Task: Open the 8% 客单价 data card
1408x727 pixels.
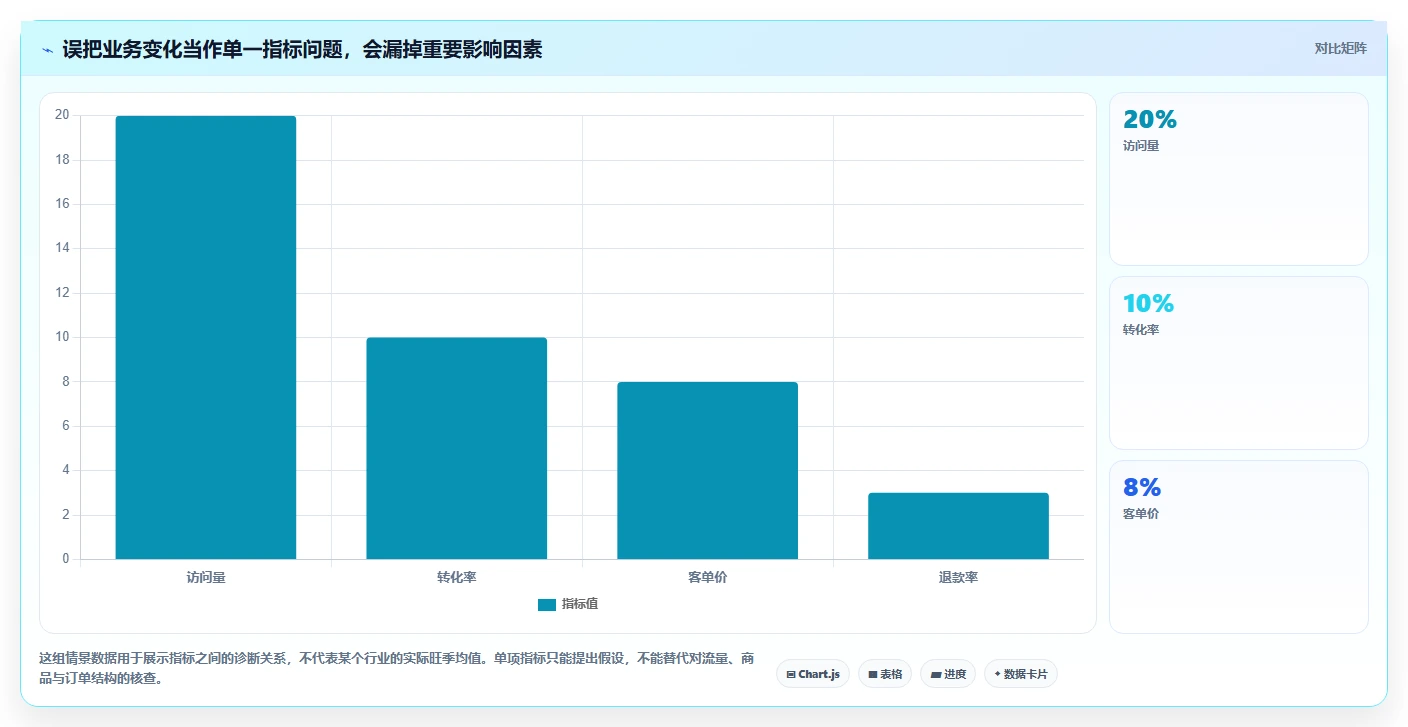Action: click(x=1238, y=547)
